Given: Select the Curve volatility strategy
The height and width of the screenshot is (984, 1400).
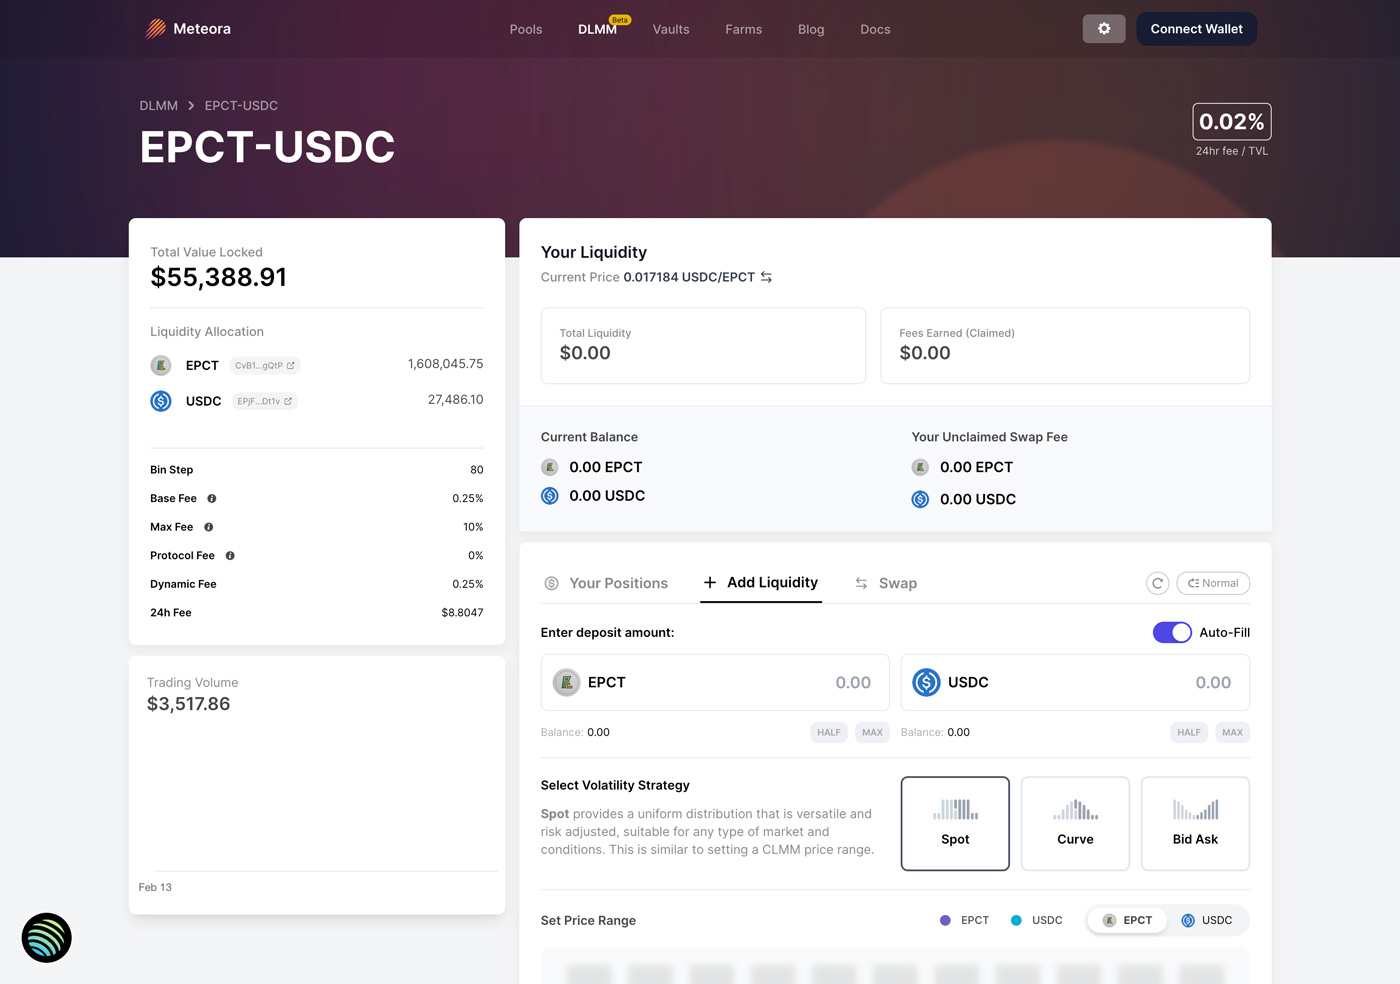Looking at the screenshot, I should [x=1075, y=824].
